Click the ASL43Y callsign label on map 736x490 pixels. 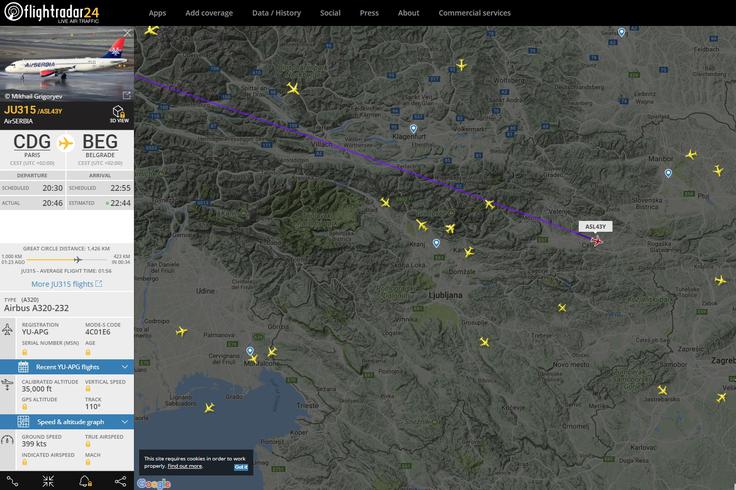[x=595, y=227]
